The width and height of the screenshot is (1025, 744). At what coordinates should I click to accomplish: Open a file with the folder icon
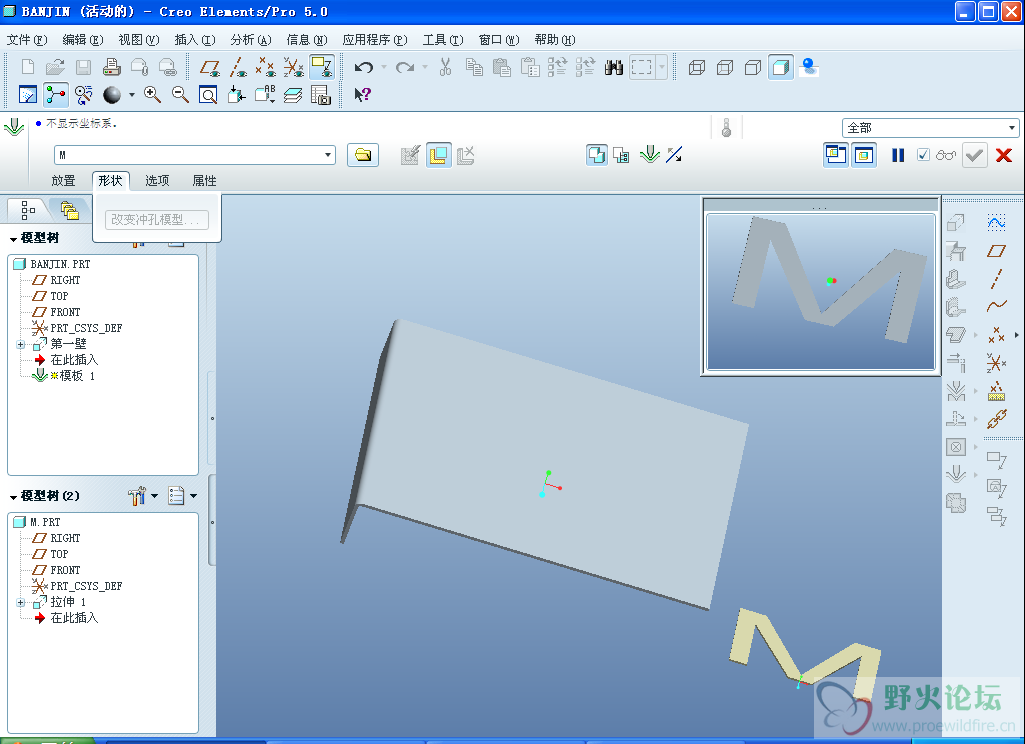(x=56, y=67)
